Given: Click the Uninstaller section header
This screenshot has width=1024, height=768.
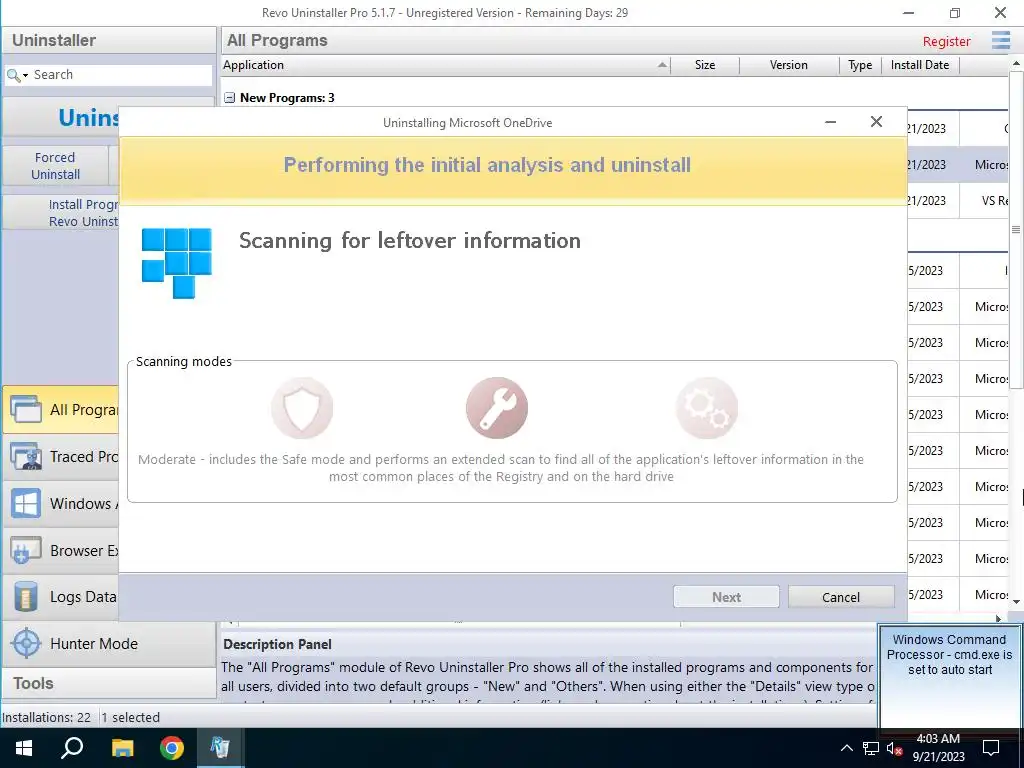Looking at the screenshot, I should pos(108,40).
